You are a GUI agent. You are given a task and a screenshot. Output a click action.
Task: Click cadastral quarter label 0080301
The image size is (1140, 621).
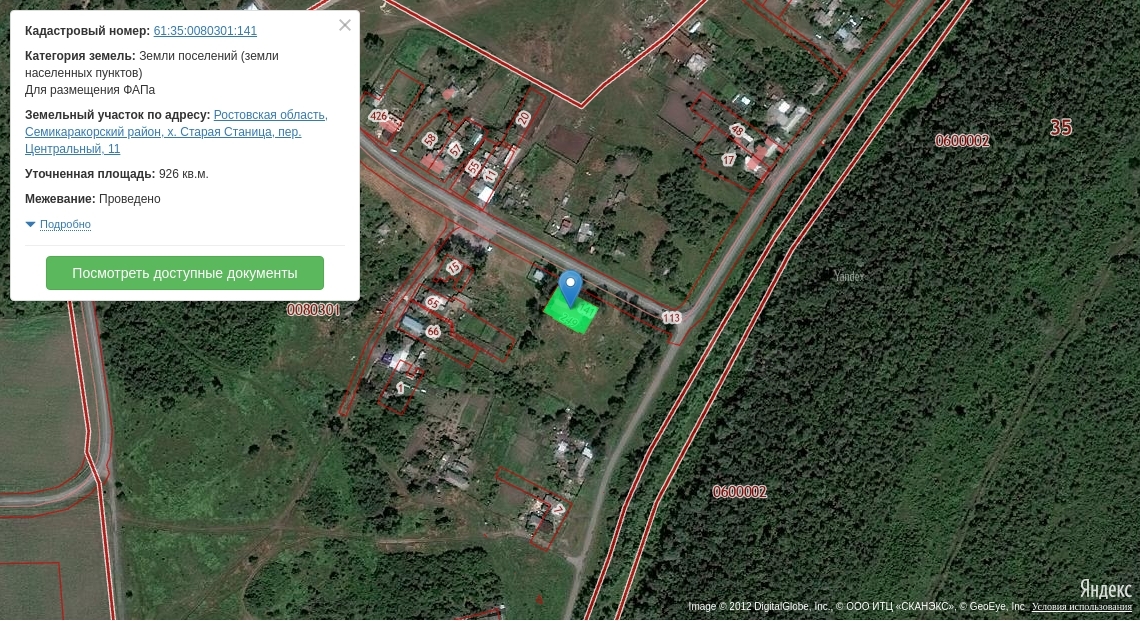tap(313, 310)
